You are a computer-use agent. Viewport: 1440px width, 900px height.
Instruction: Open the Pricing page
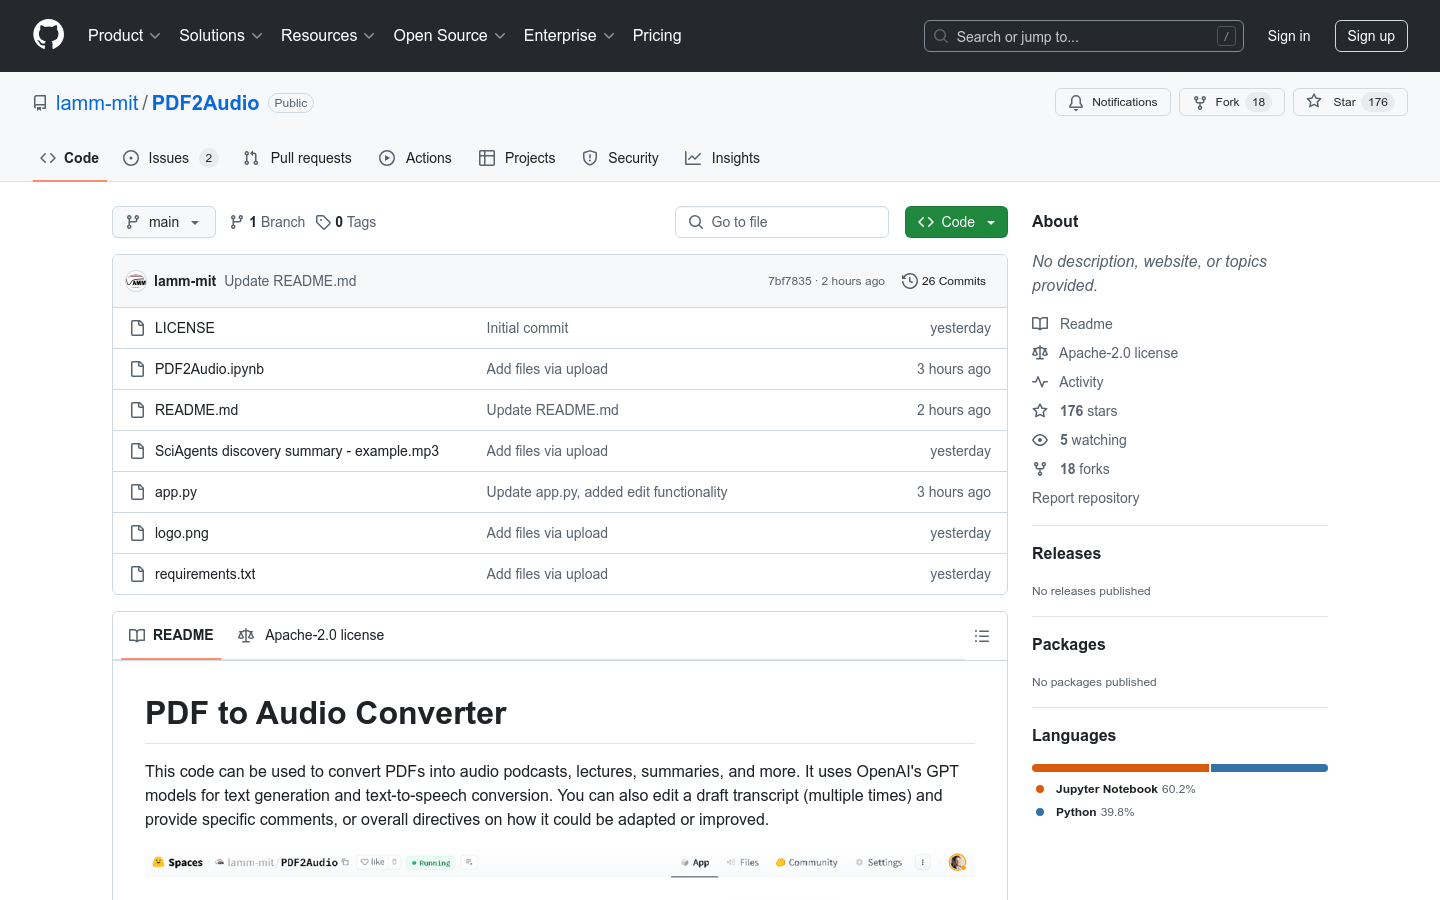657,35
